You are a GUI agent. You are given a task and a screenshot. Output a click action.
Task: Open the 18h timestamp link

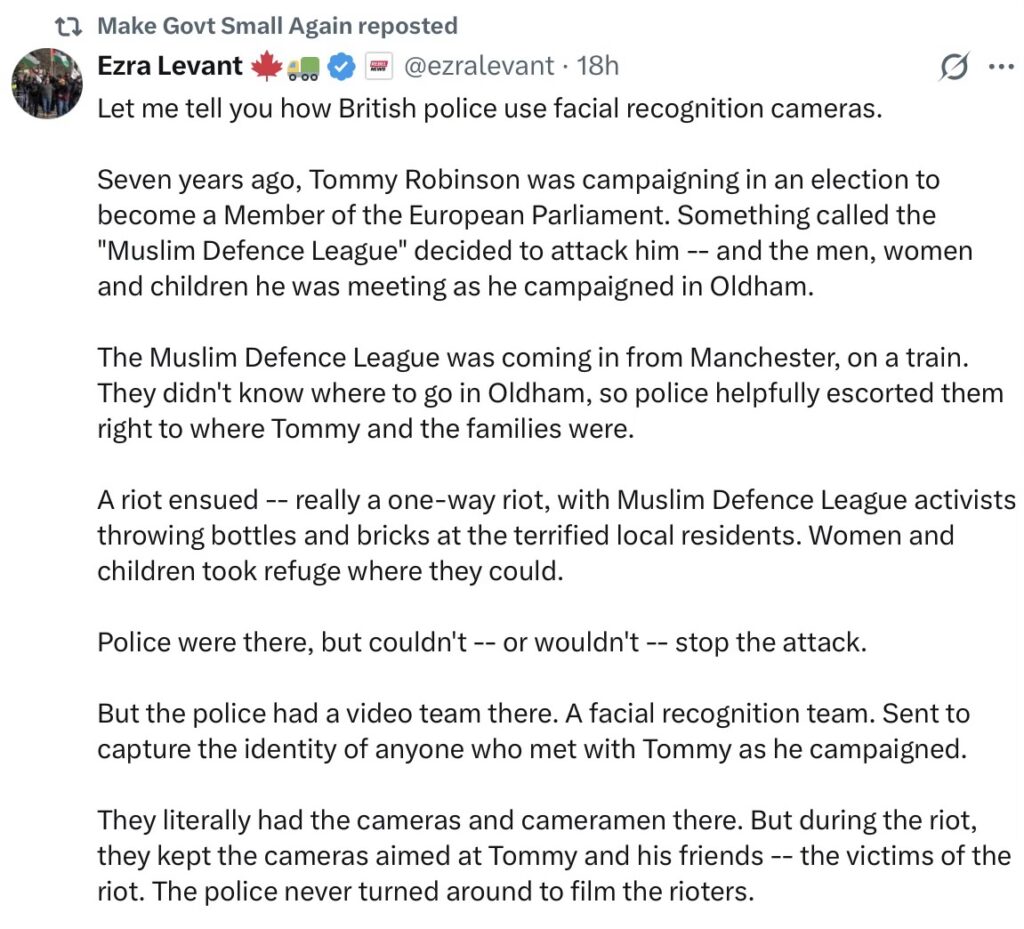coord(598,66)
